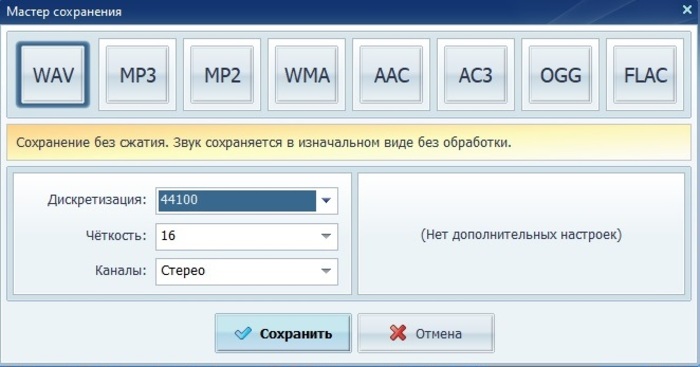Switch output format to WMA
The height and width of the screenshot is (367, 700).
pos(307,75)
